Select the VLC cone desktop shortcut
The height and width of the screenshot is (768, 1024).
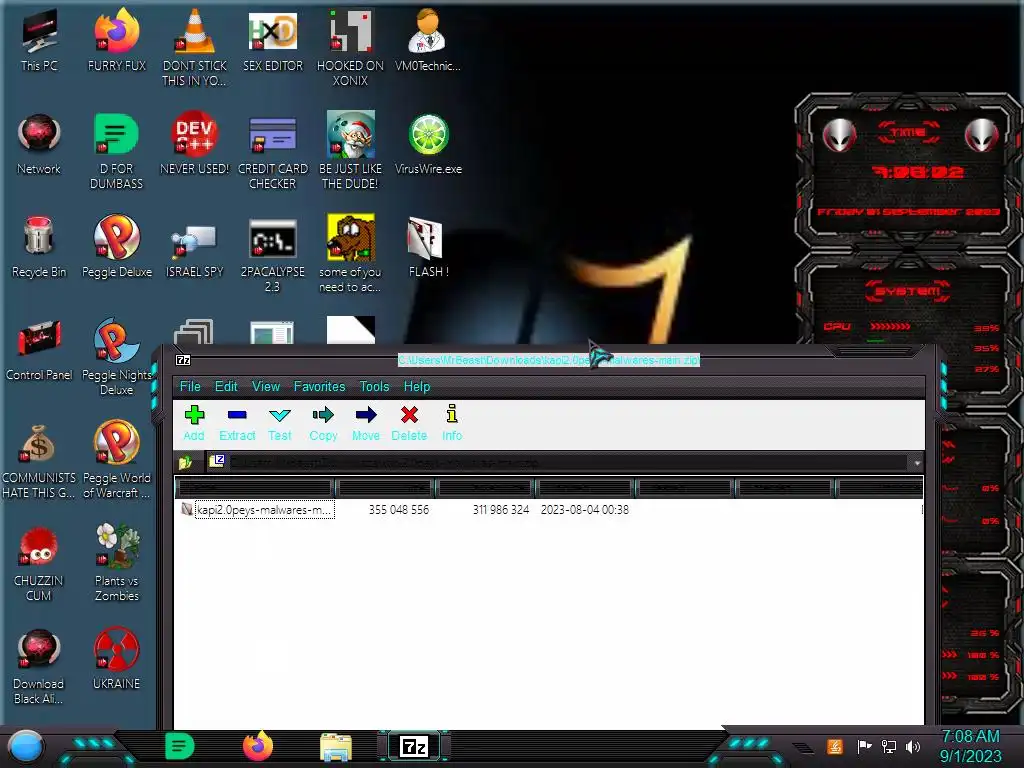(x=195, y=47)
